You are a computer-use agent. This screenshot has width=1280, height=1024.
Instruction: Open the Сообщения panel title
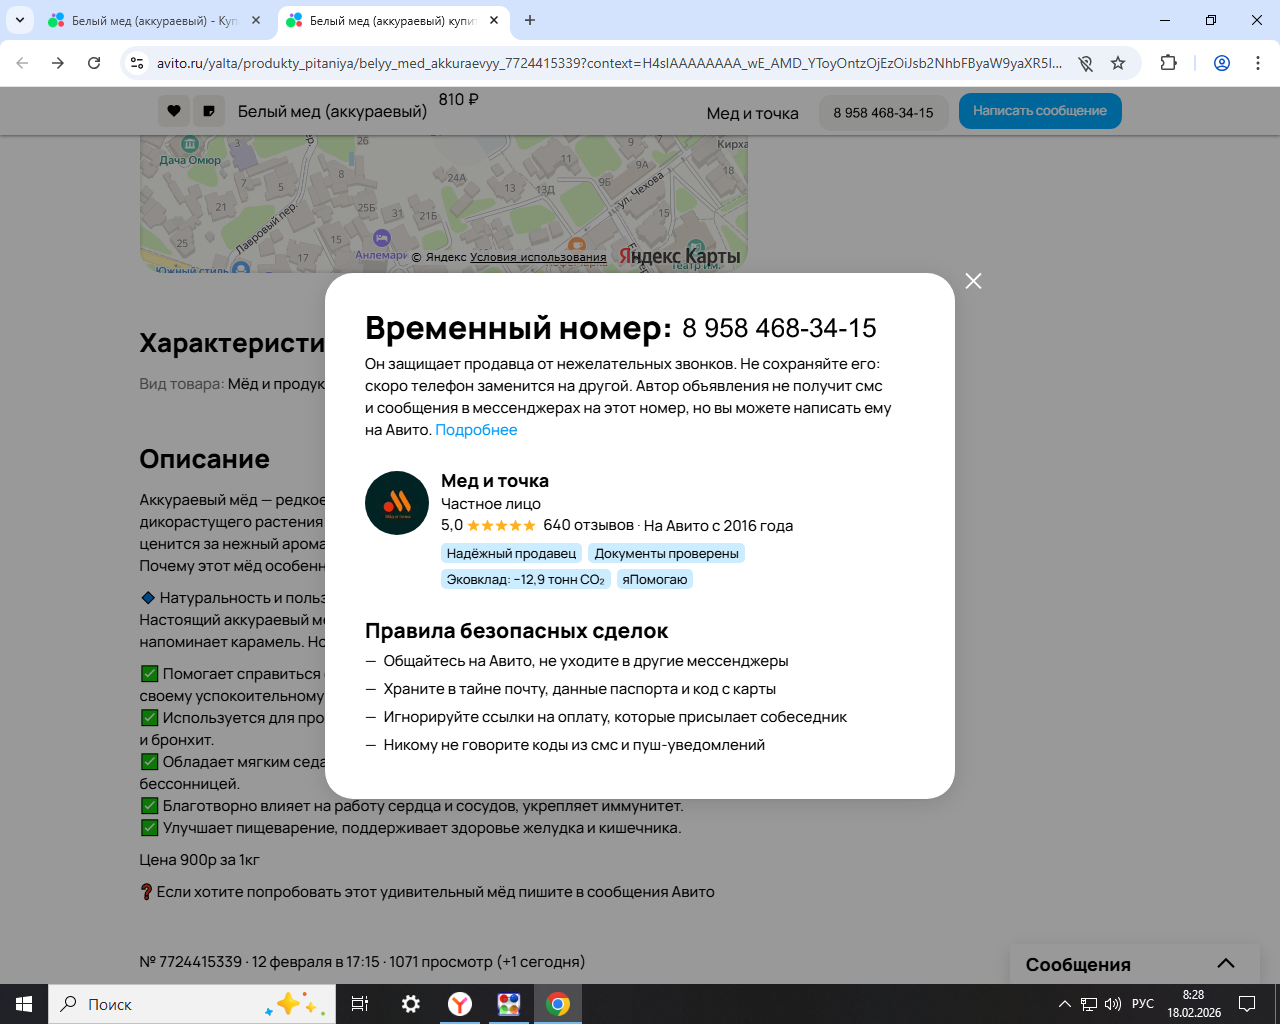[1078, 964]
